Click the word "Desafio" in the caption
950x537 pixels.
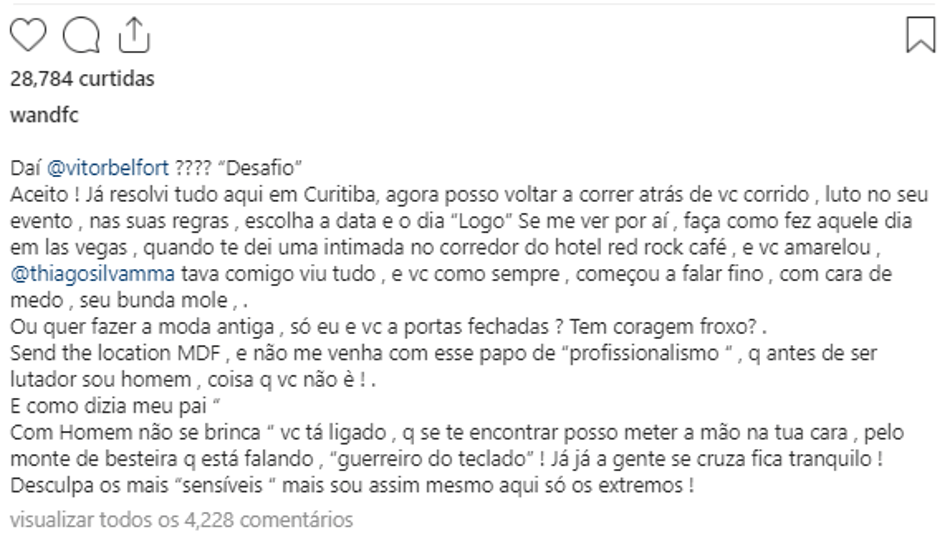[263, 167]
